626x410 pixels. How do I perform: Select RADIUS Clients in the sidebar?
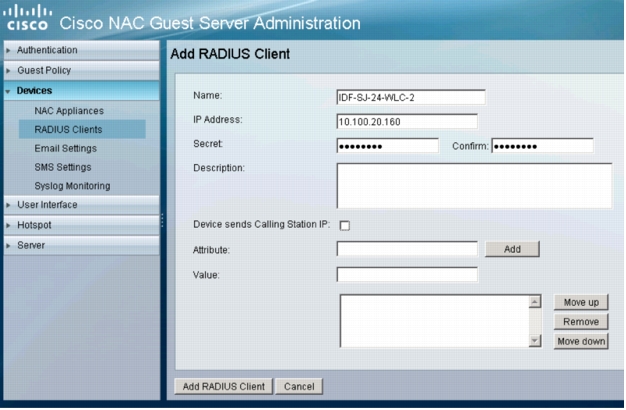82,130
